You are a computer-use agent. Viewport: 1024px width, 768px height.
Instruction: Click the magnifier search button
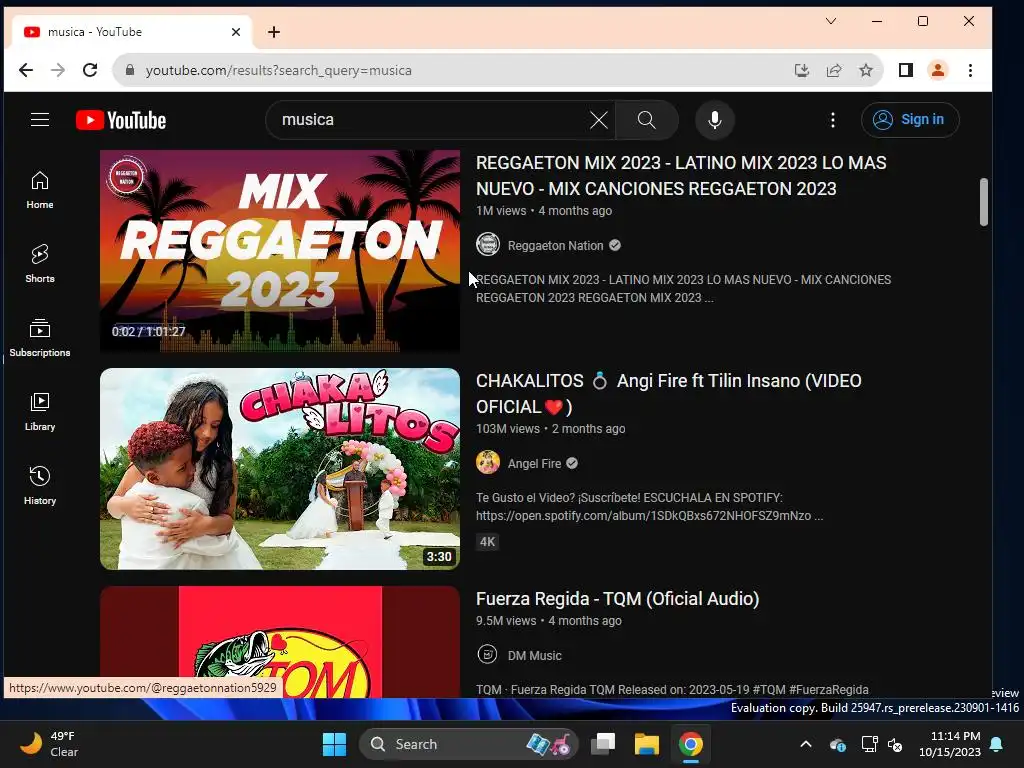(x=647, y=120)
